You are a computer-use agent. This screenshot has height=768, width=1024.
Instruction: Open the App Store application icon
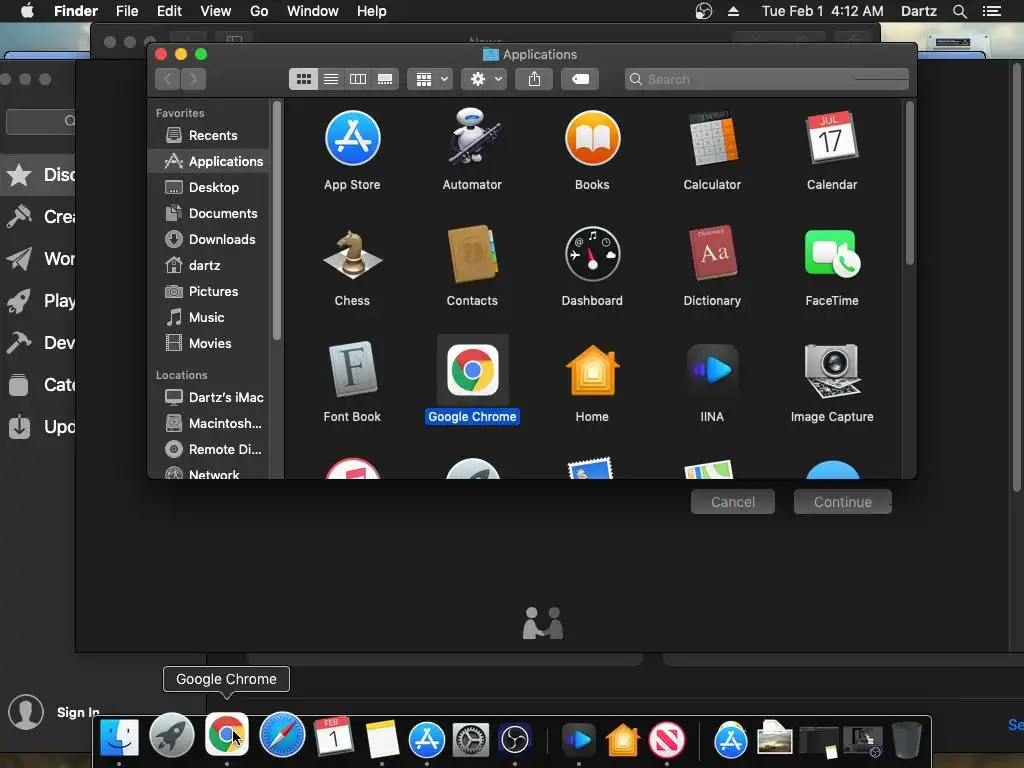click(x=353, y=138)
